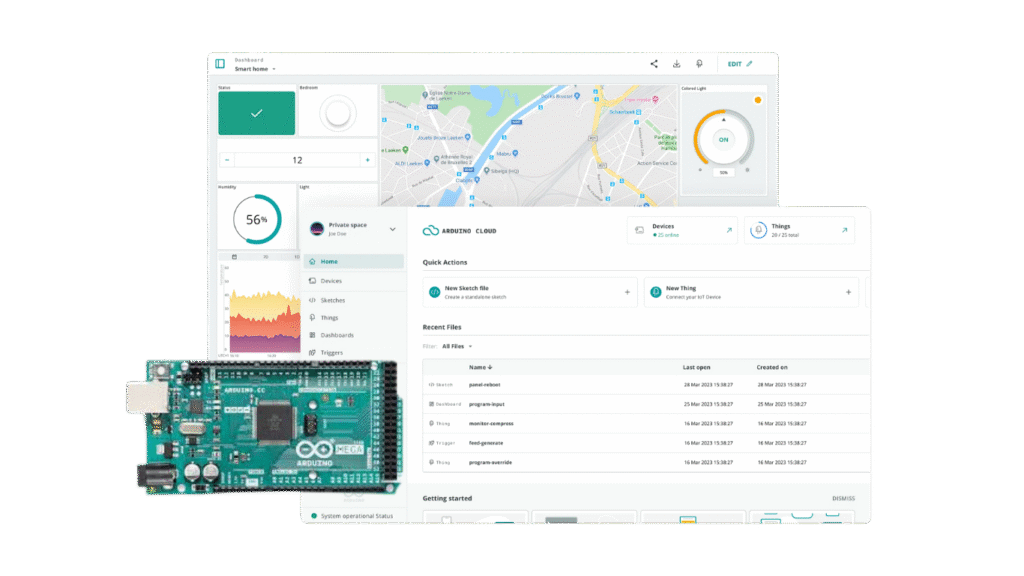This screenshot has width=1024, height=576.
Task: Click the EDIT button with pencil
Action: pos(740,64)
